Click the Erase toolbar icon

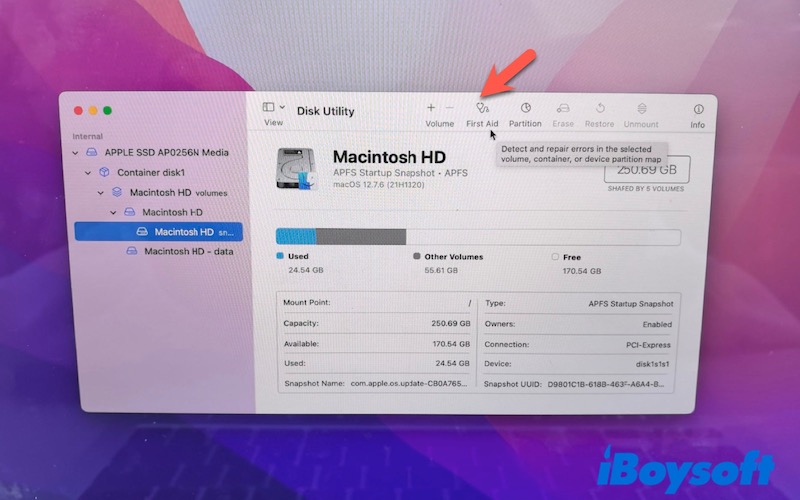(x=563, y=108)
